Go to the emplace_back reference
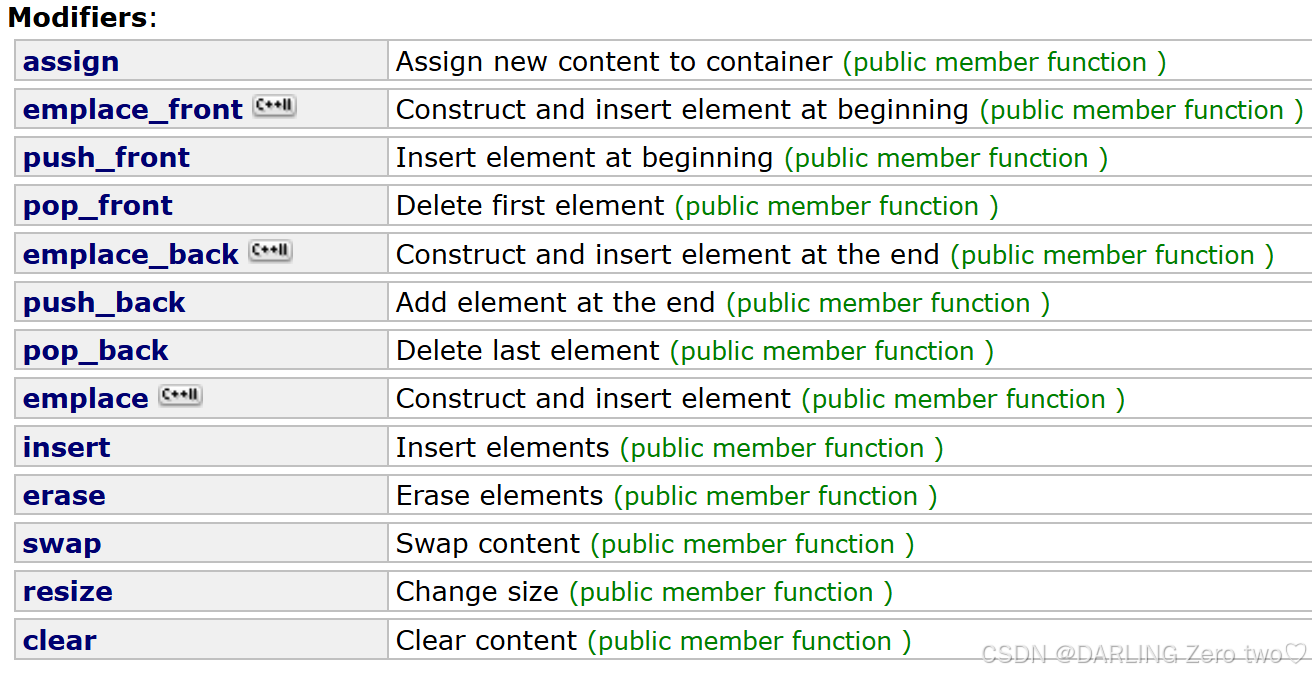Screen dimensions: 1312x676 (x=131, y=255)
